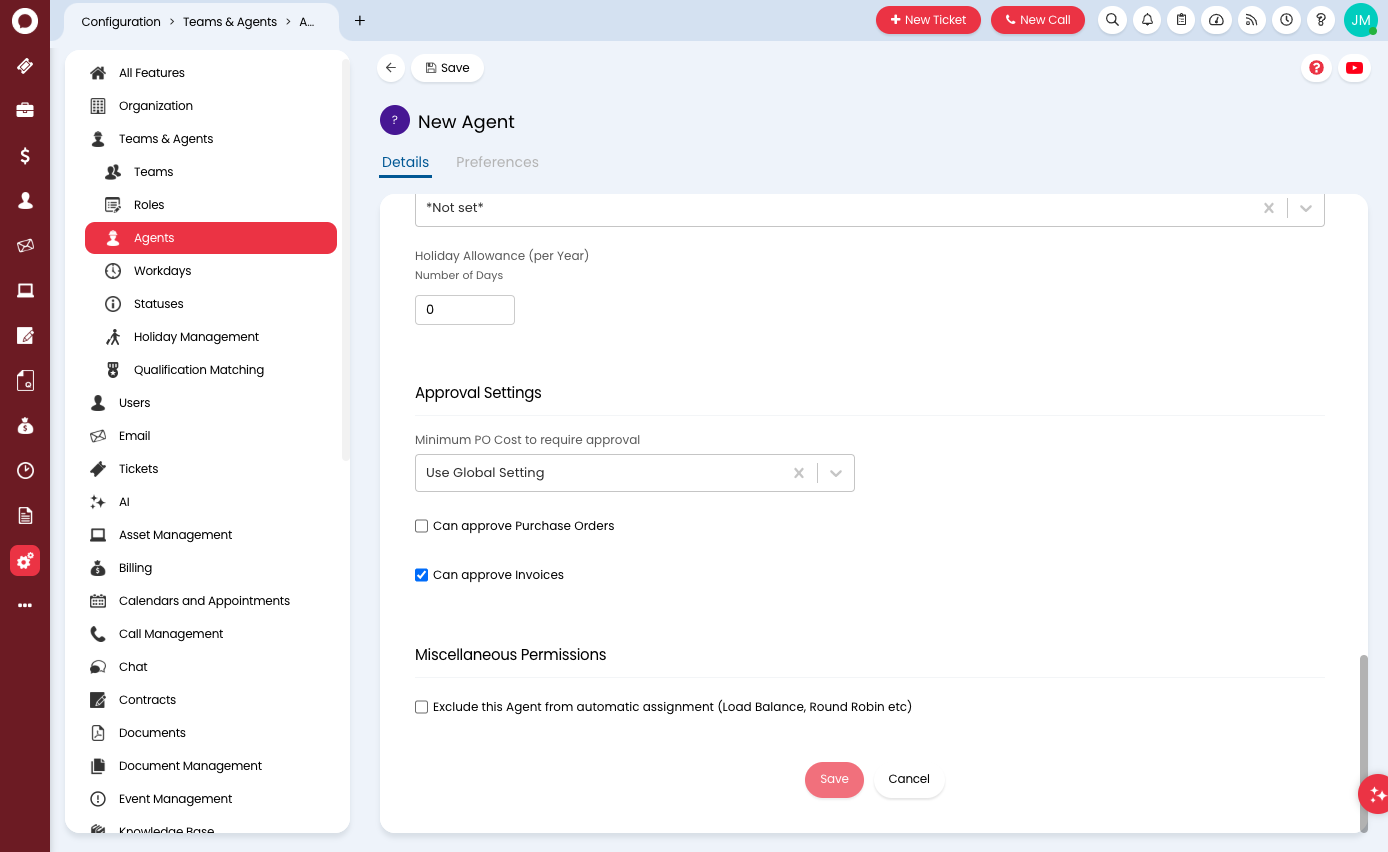Click the Holiday Allowance number field
This screenshot has width=1388, height=852.
point(465,310)
